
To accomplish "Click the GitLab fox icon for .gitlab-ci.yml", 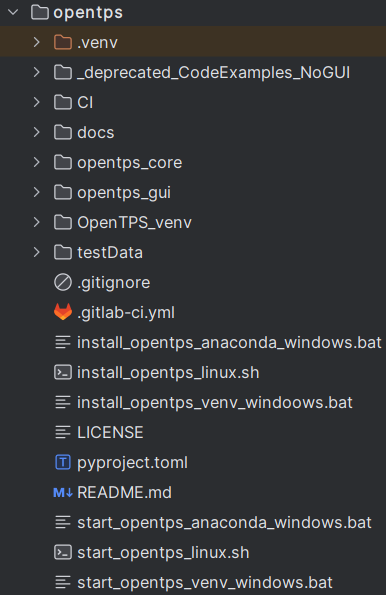I will pyautogui.click(x=63, y=312).
